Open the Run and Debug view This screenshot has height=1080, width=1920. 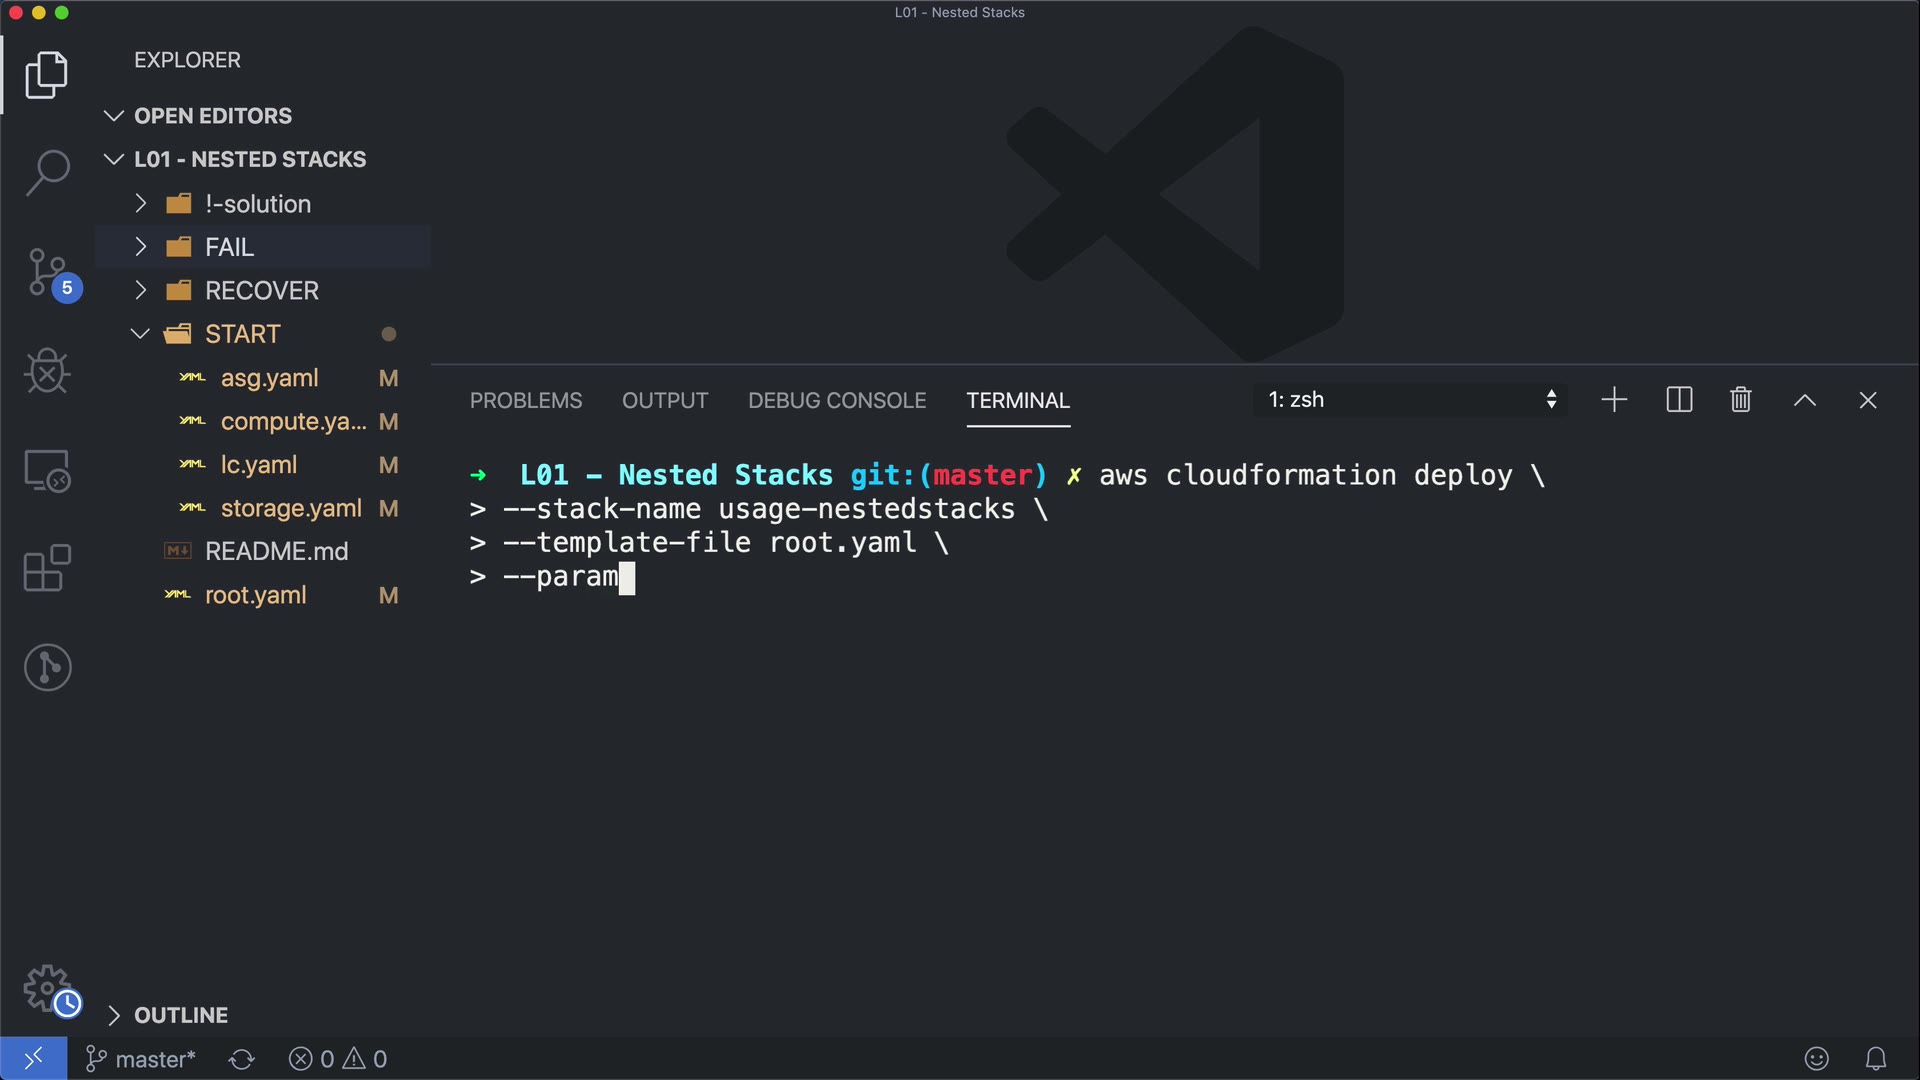point(47,371)
